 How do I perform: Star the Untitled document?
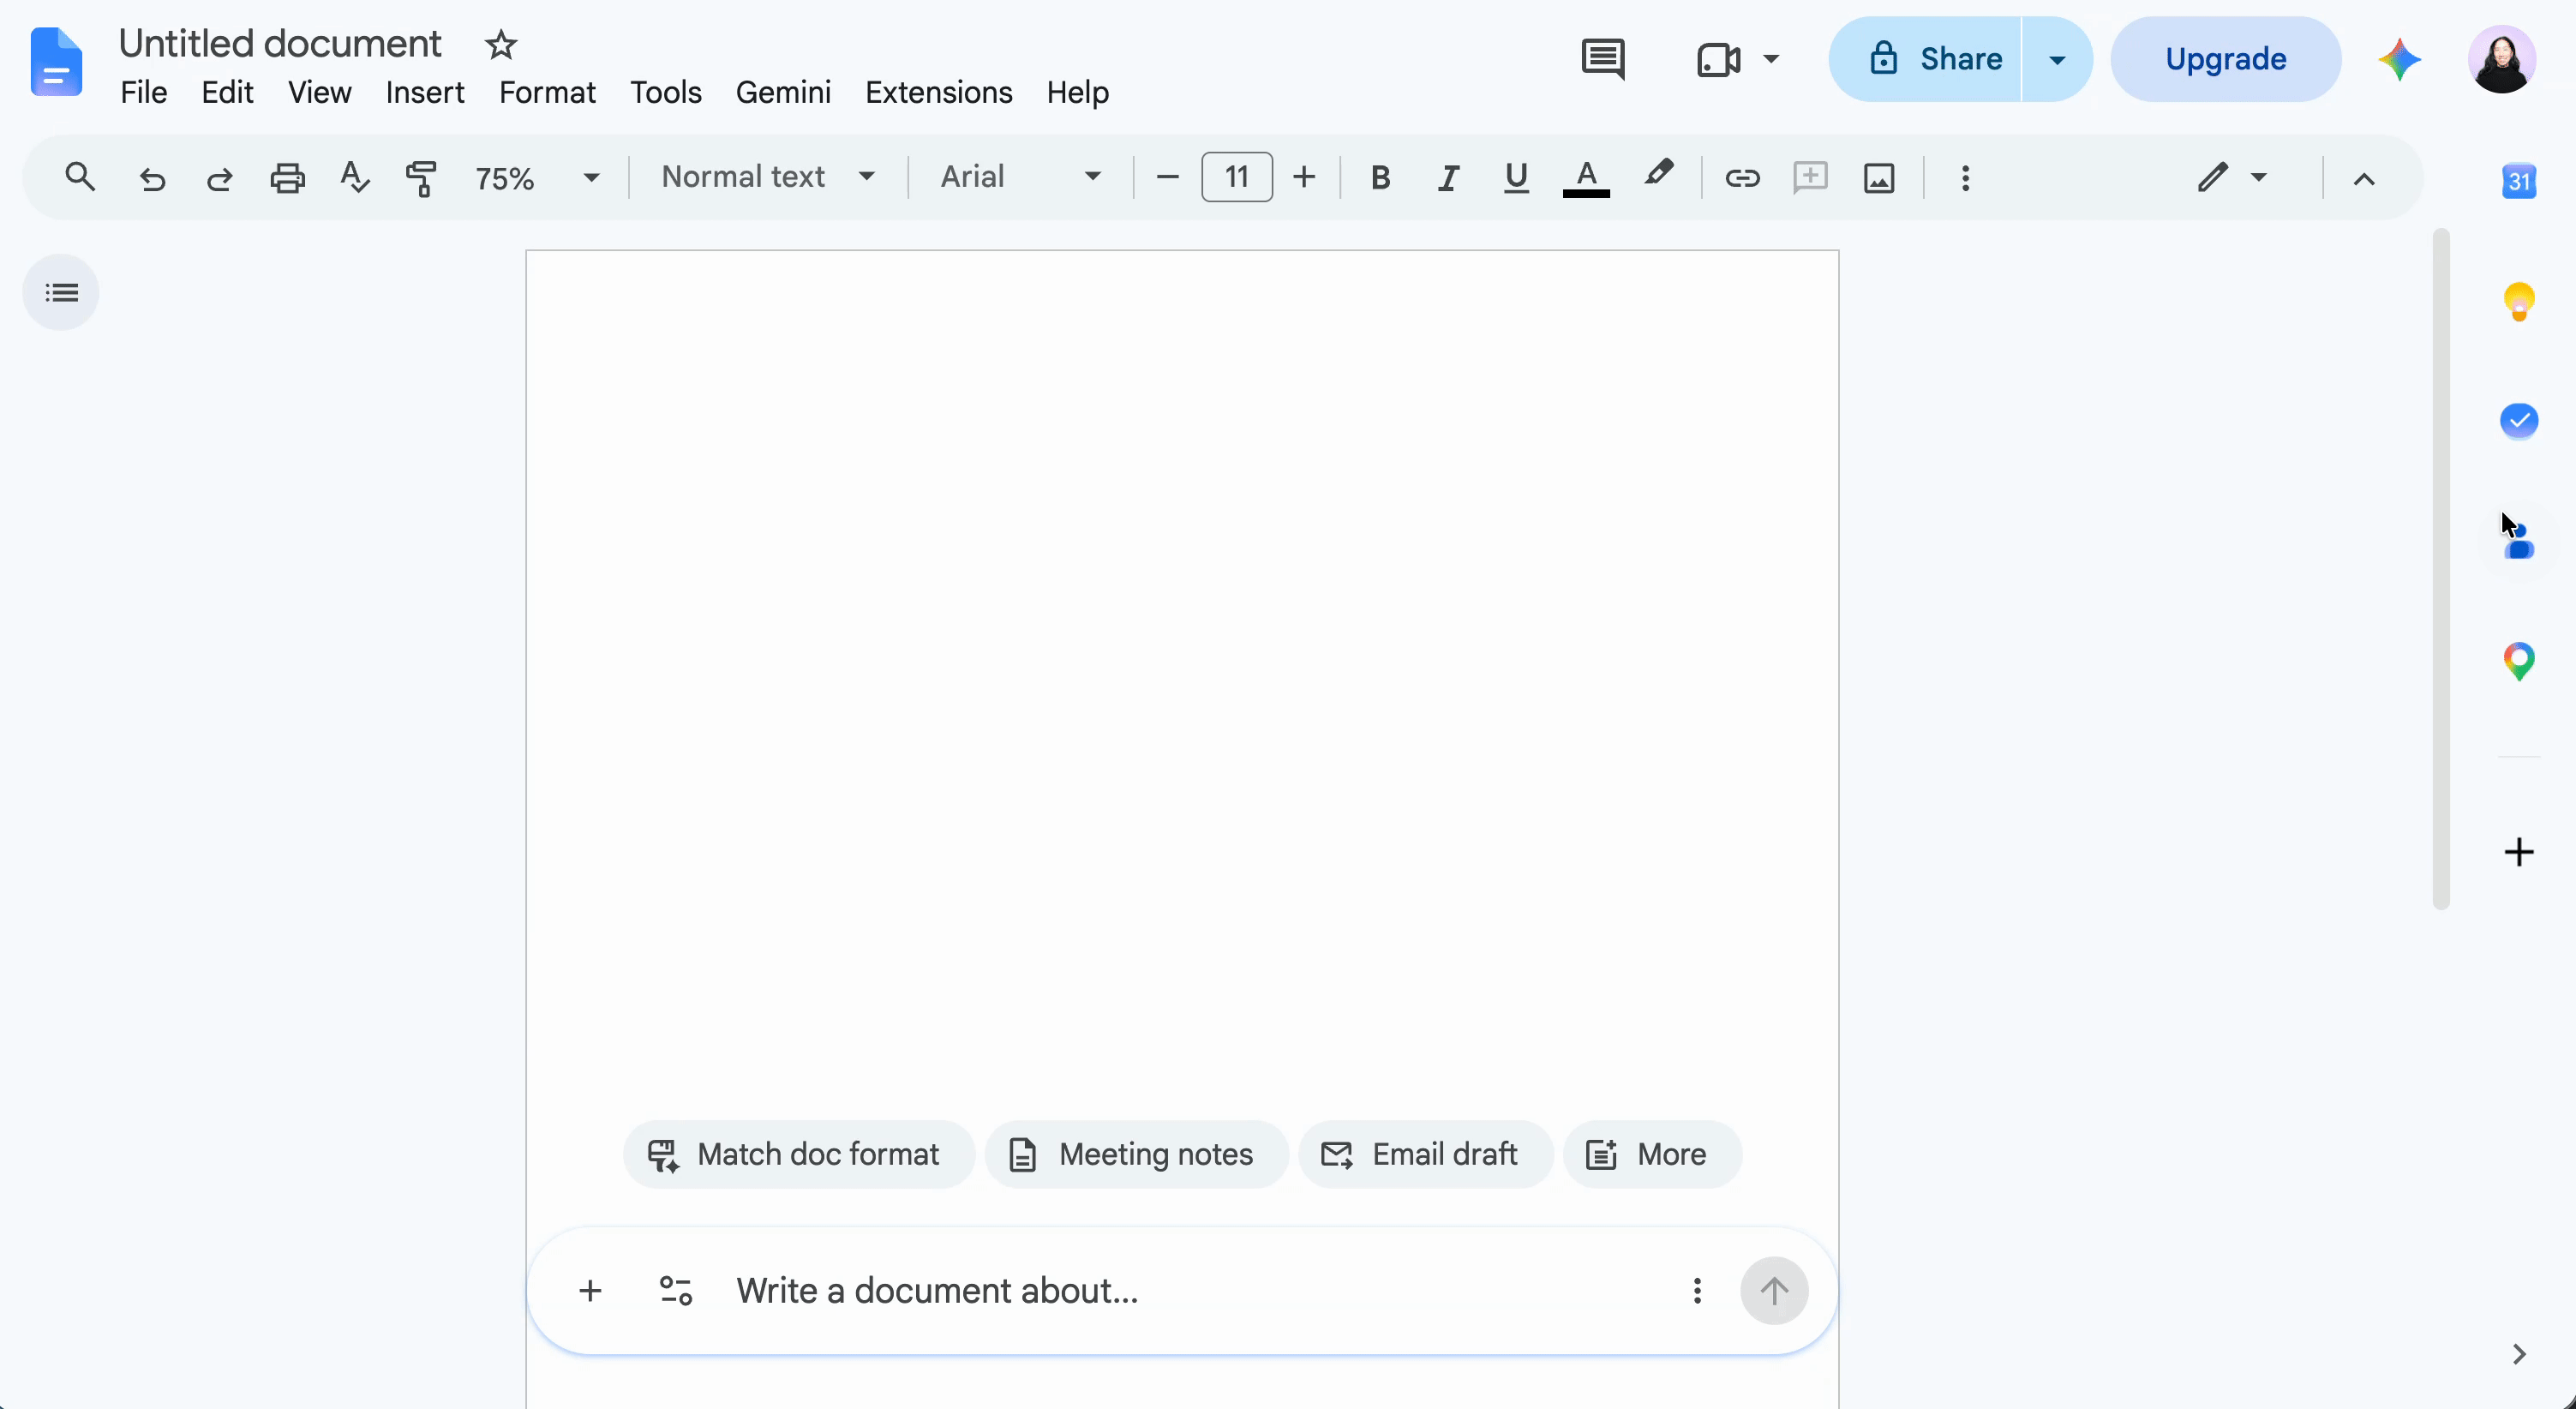point(500,45)
